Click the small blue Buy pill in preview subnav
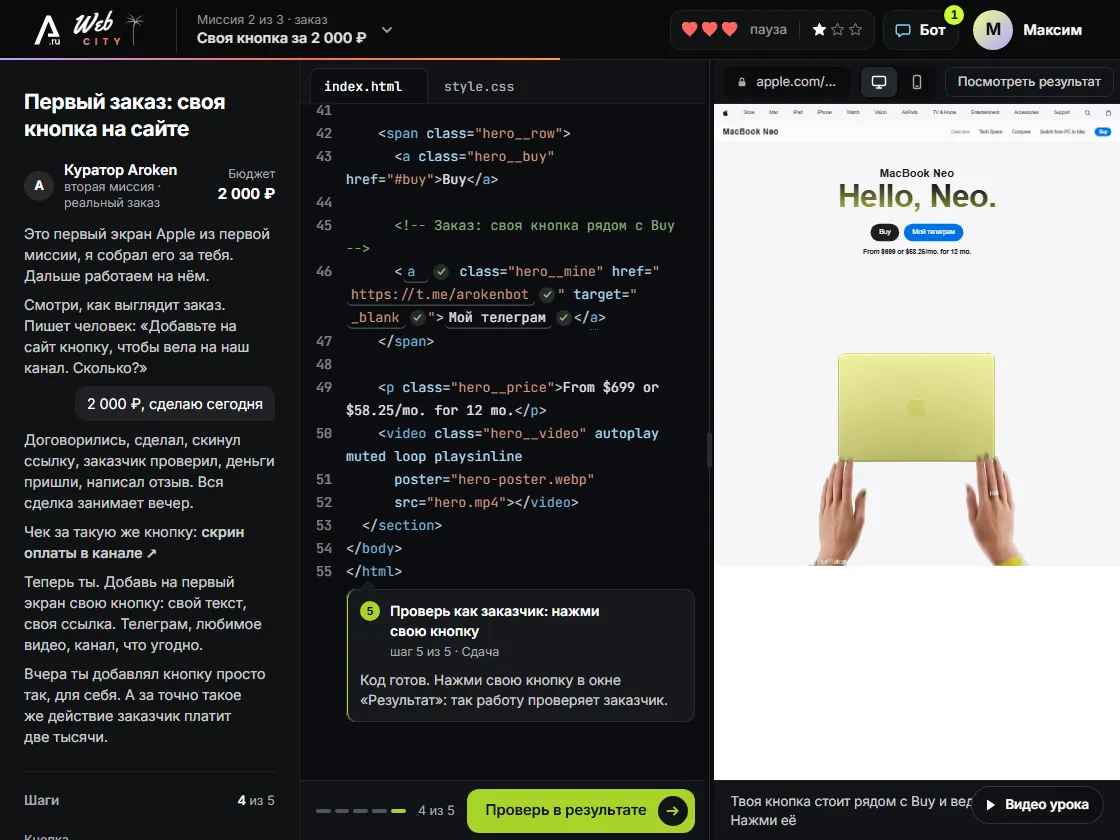The image size is (1120, 840). 1103,131
